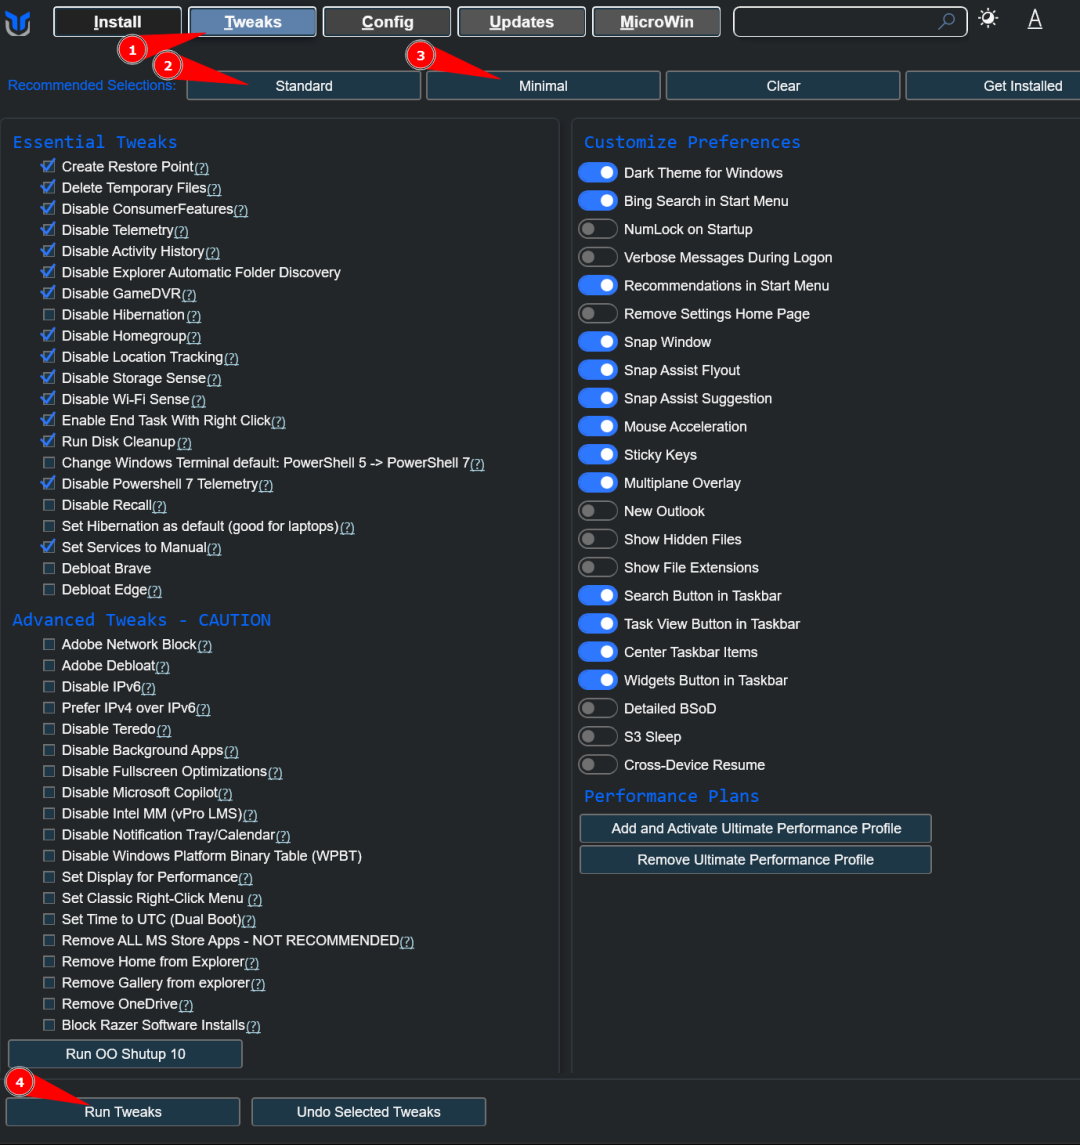Open help for Disable Background Apps

click(x=231, y=752)
